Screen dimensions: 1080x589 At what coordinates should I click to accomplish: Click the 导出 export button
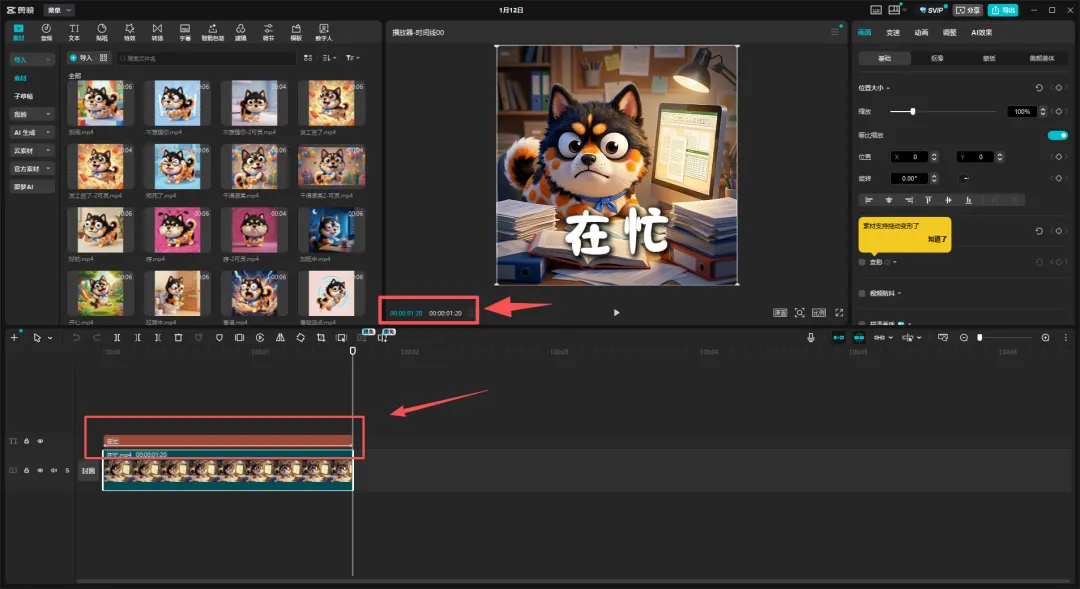tap(1003, 10)
